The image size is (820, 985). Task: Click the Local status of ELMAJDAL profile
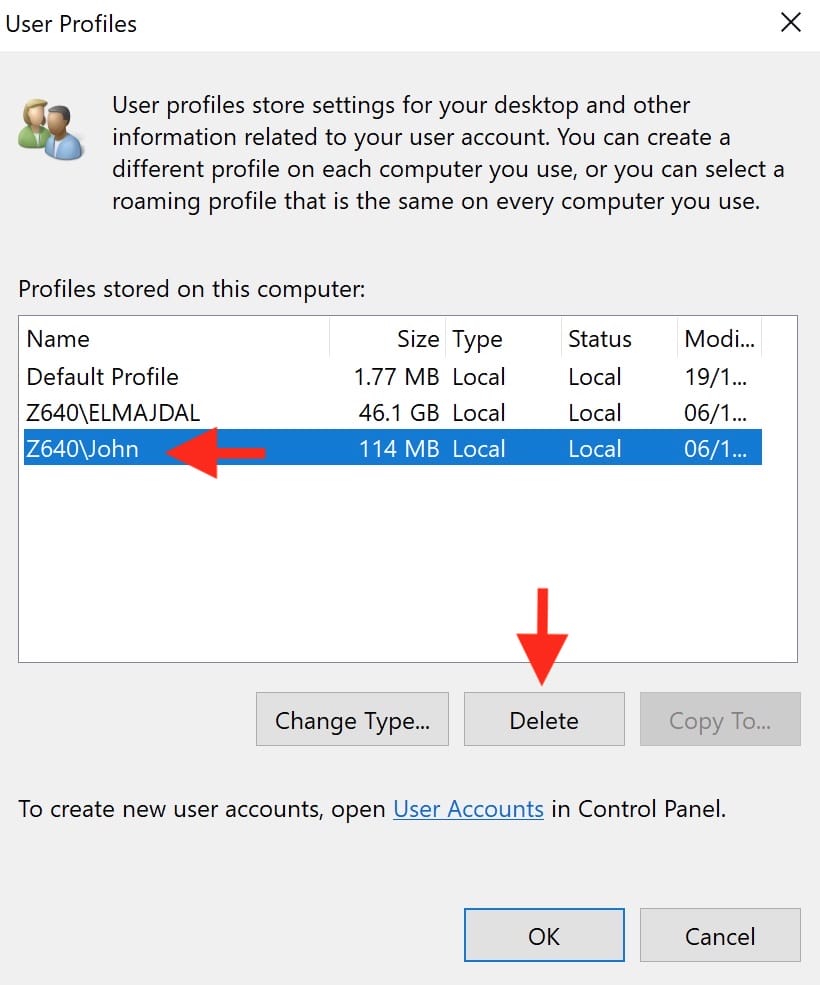pos(595,412)
